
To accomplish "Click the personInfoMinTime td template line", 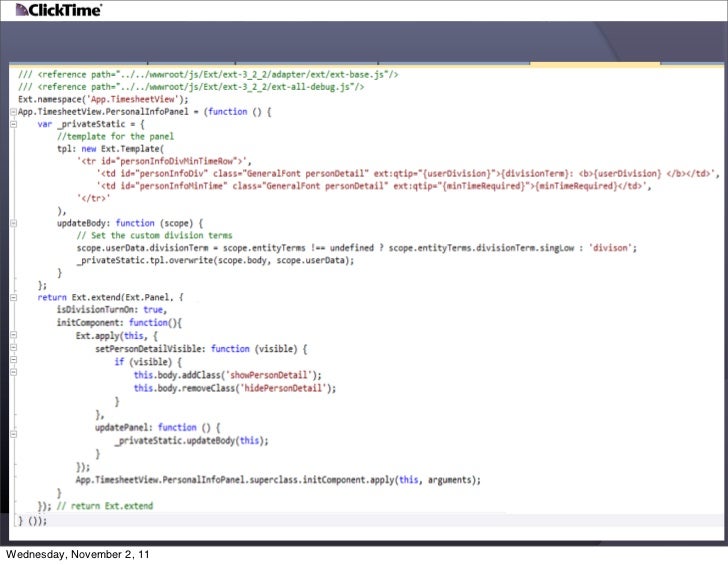I will click(x=374, y=186).
